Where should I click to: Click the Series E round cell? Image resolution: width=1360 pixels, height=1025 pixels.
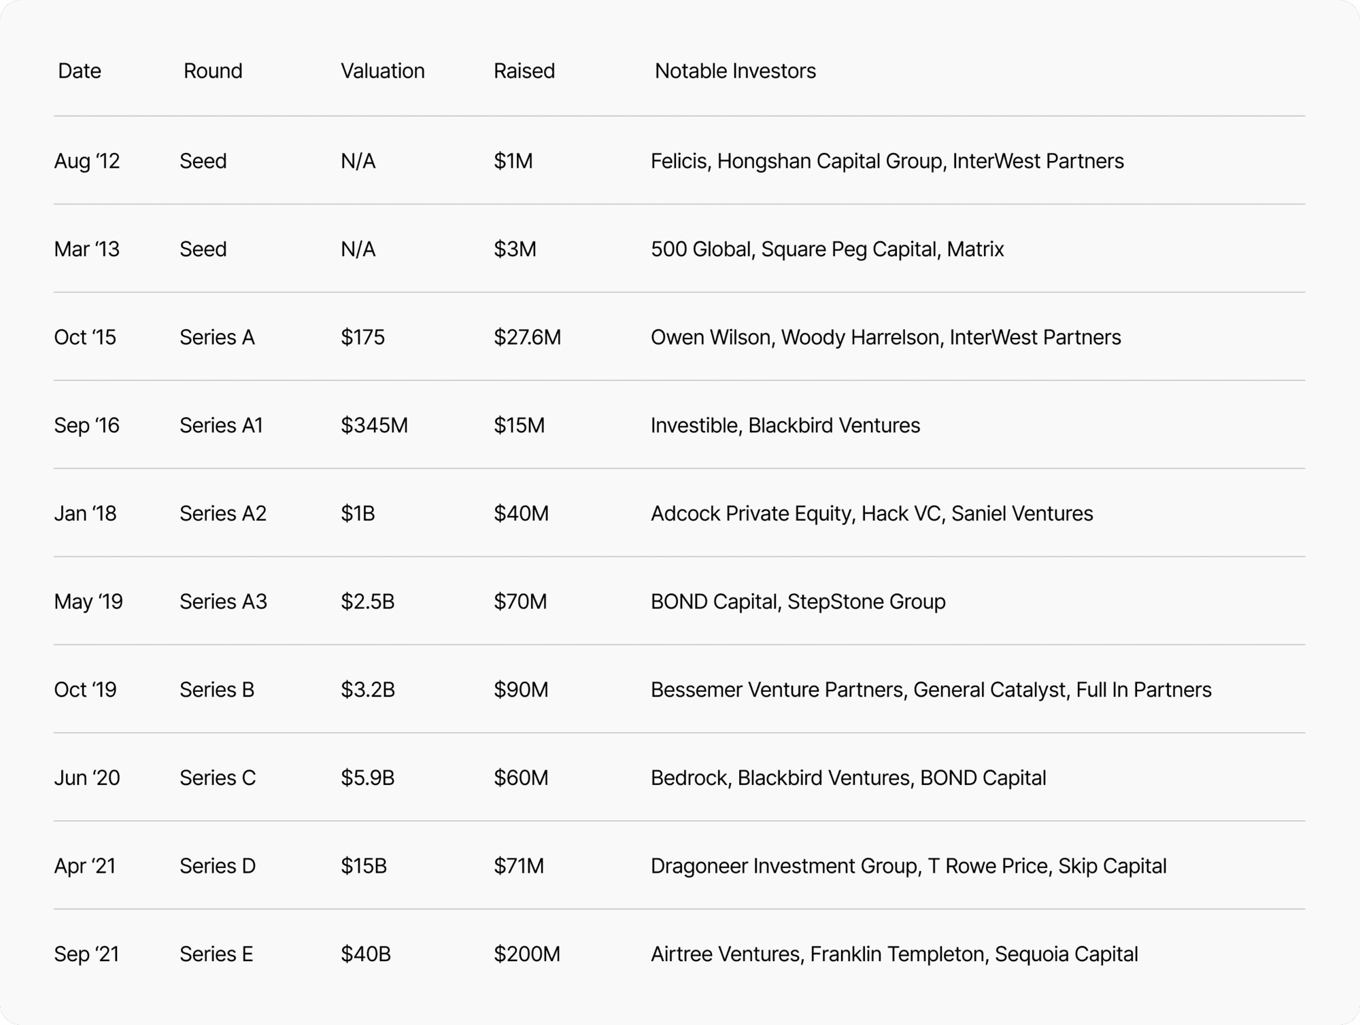(216, 953)
